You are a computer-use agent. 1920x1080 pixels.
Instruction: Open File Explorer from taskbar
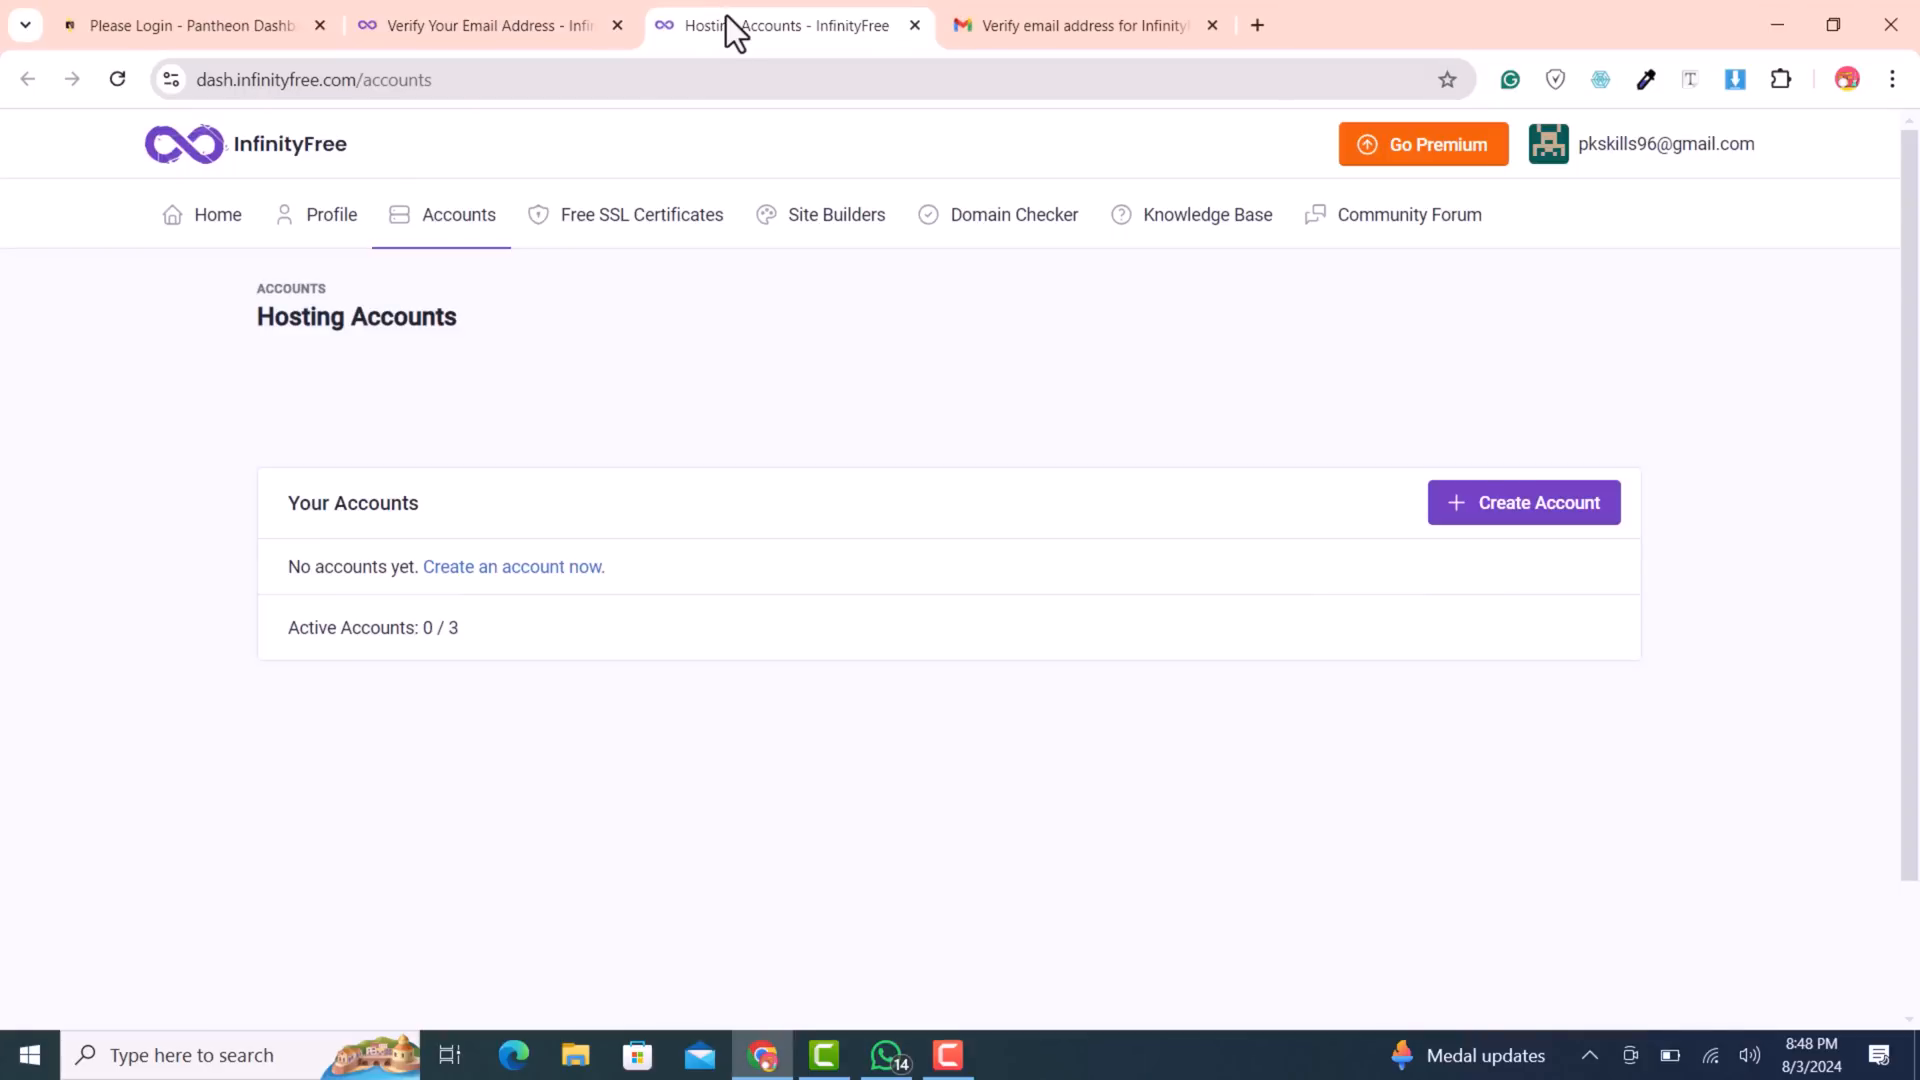576,1055
